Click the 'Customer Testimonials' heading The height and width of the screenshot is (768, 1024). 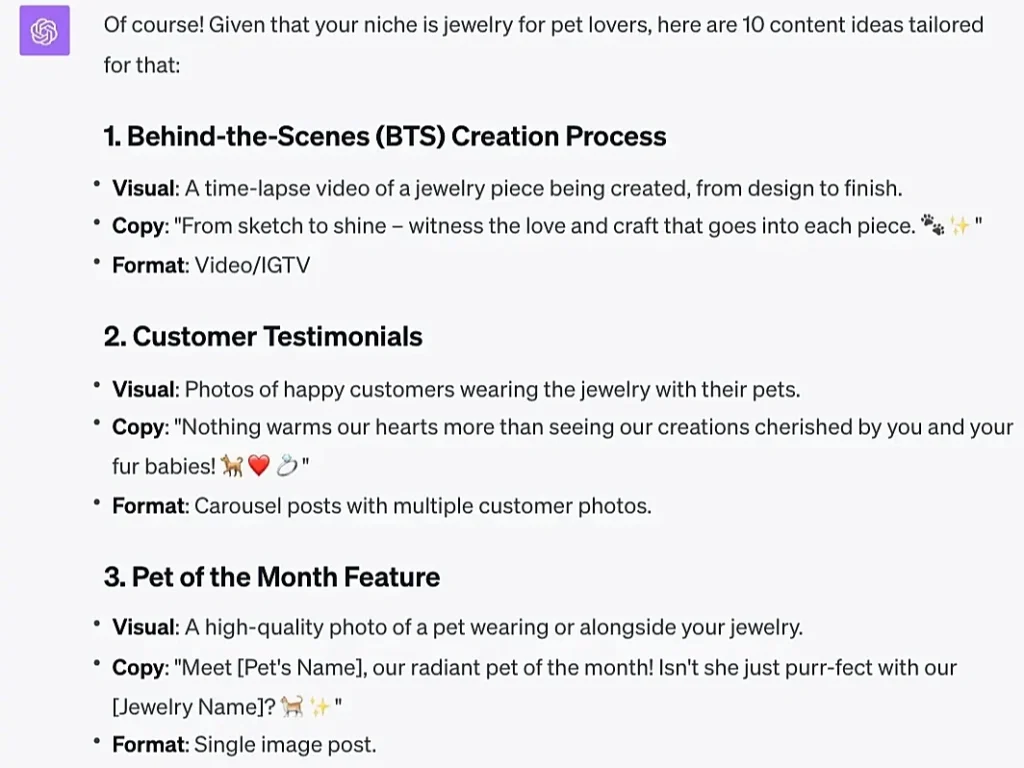pos(263,336)
